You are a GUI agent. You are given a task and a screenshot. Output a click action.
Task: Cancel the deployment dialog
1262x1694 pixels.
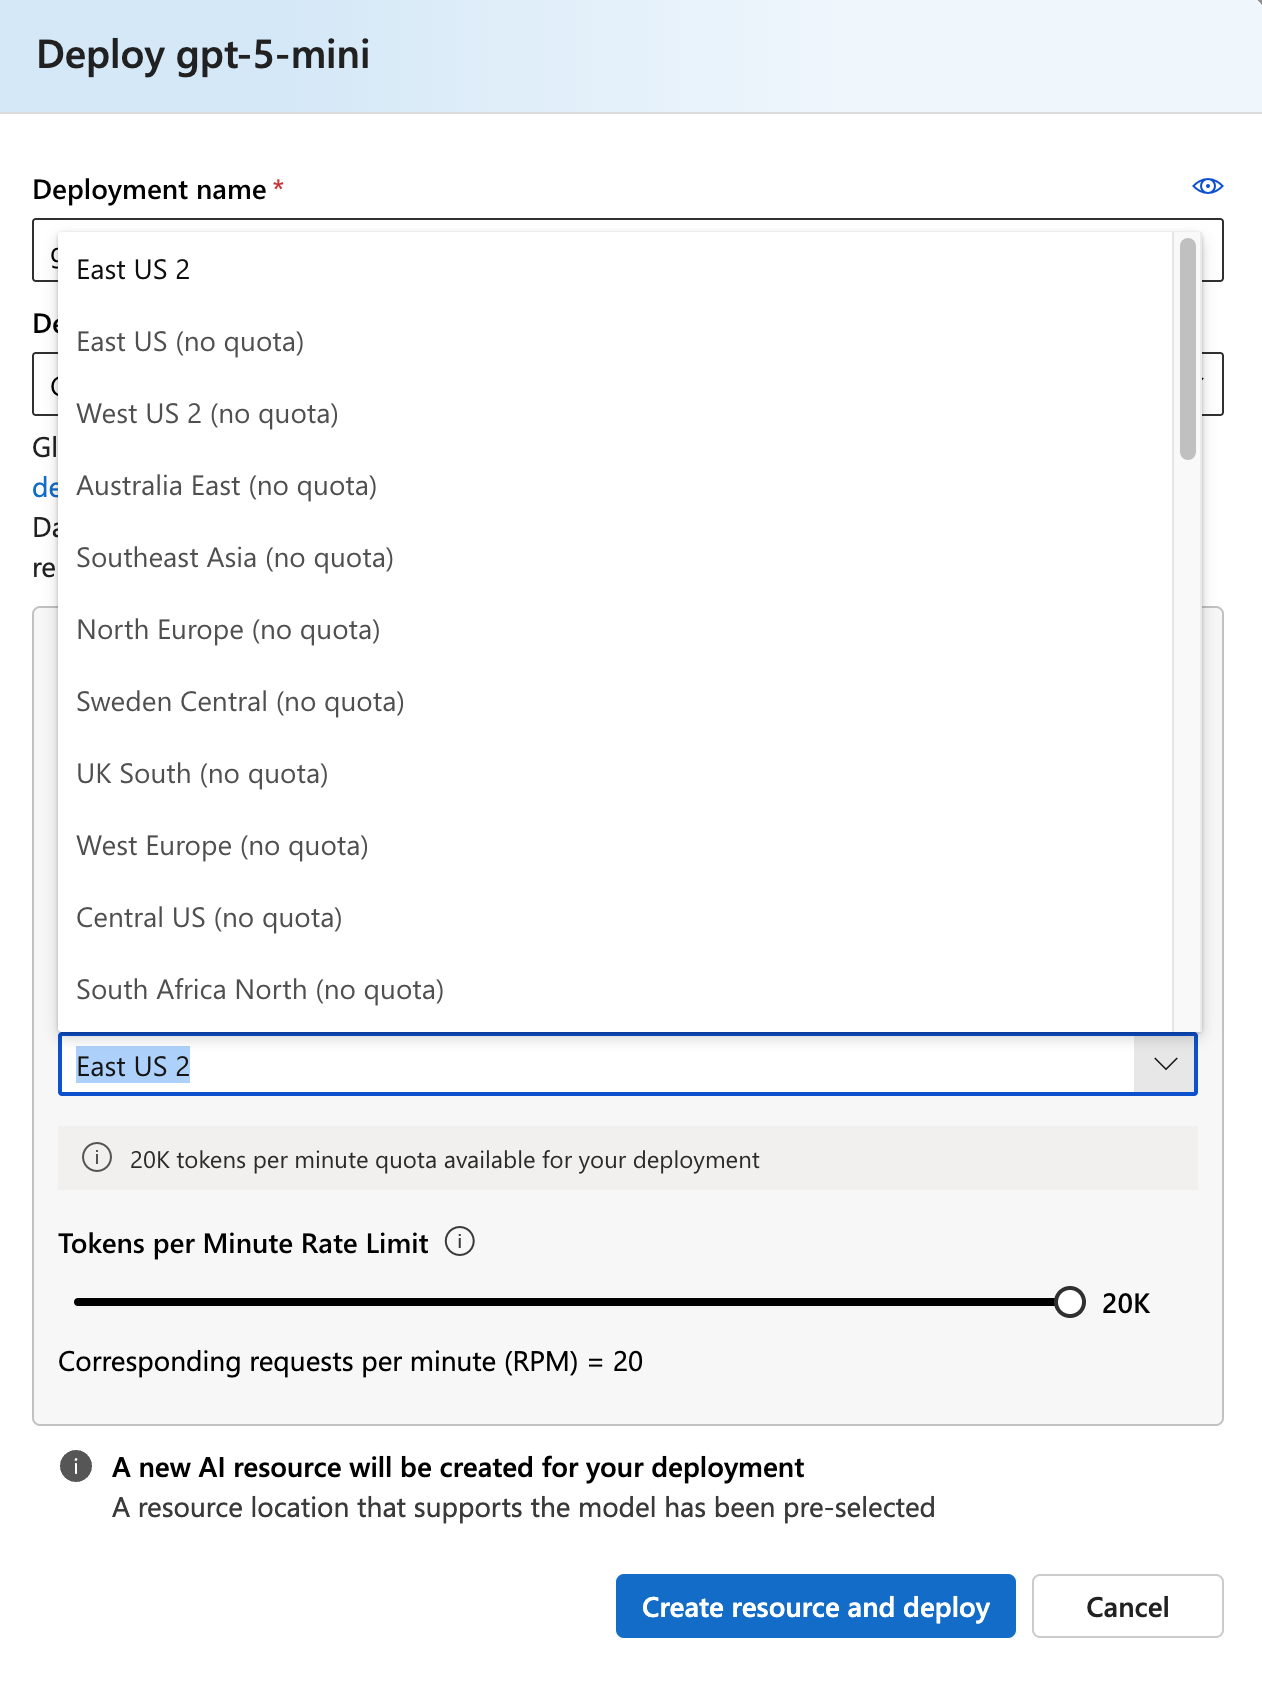click(x=1127, y=1606)
